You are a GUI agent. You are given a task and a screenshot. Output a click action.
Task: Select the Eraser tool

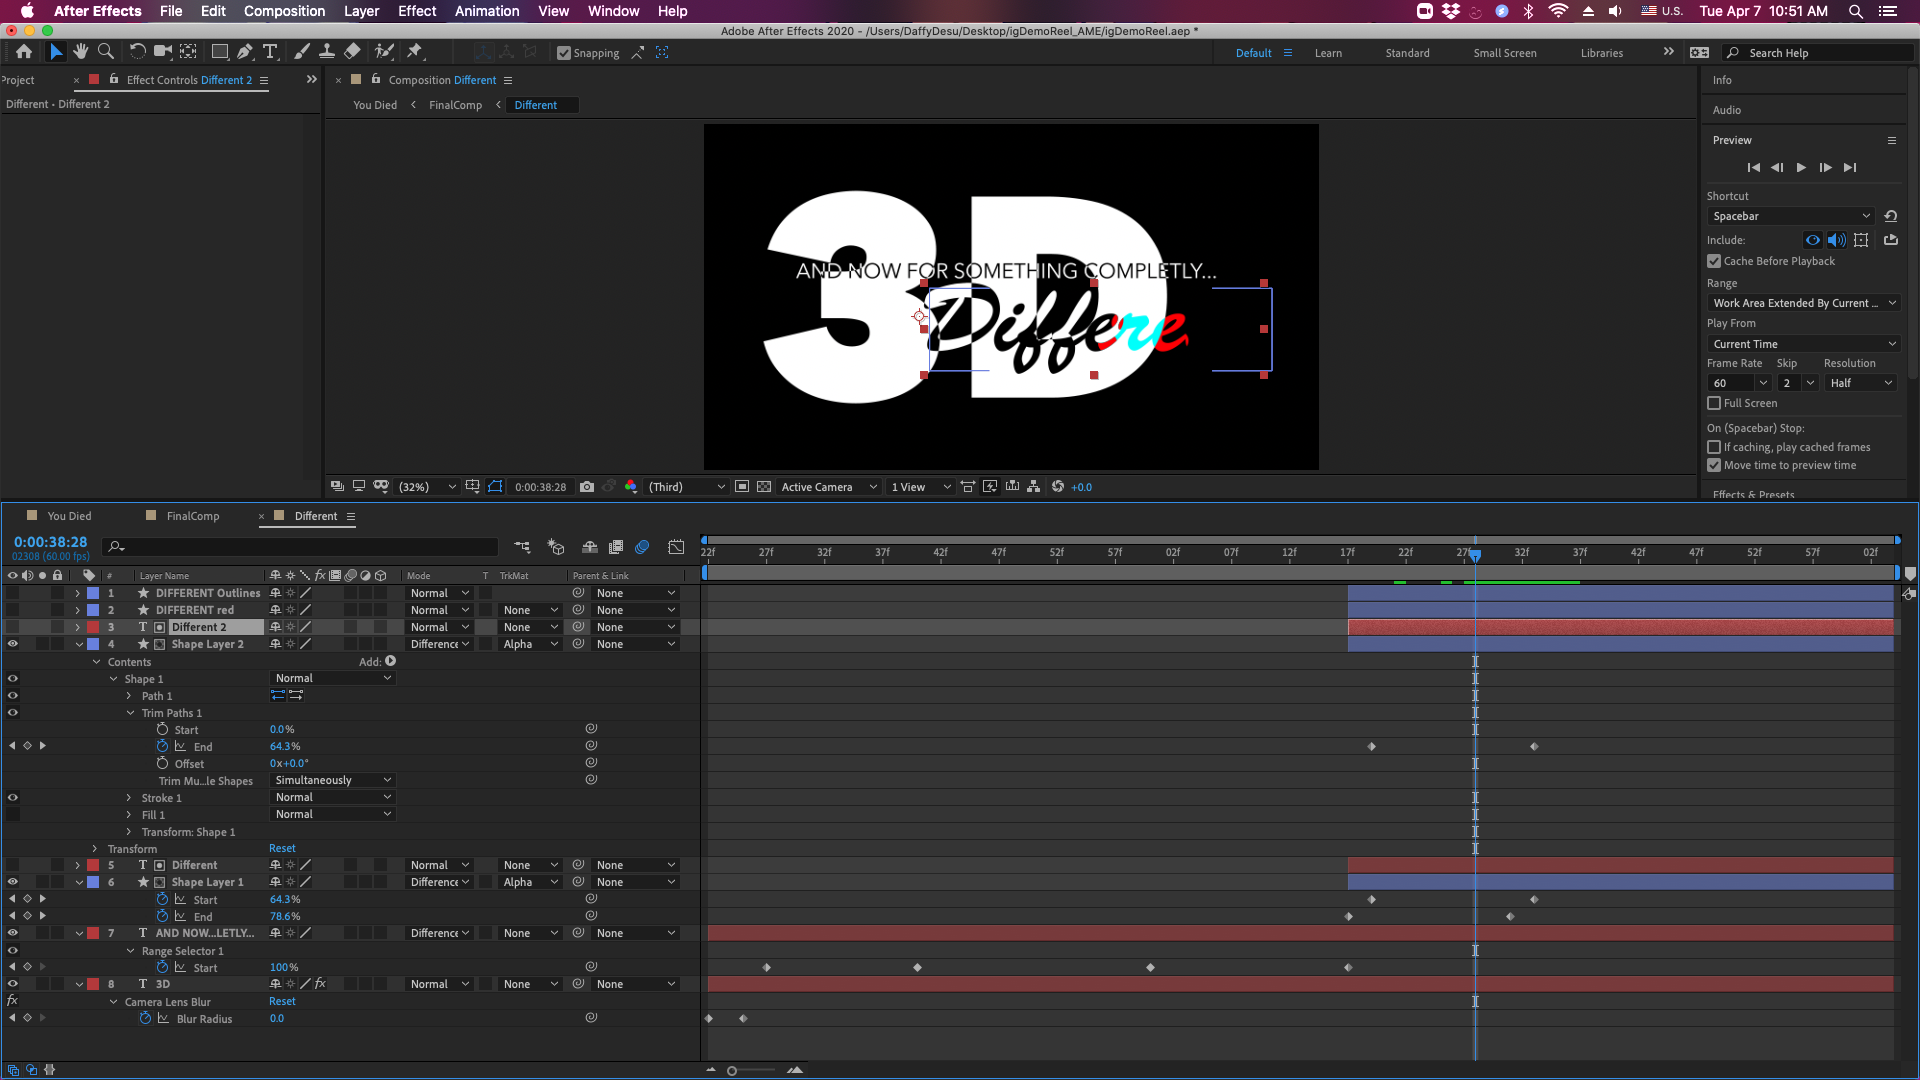[352, 52]
